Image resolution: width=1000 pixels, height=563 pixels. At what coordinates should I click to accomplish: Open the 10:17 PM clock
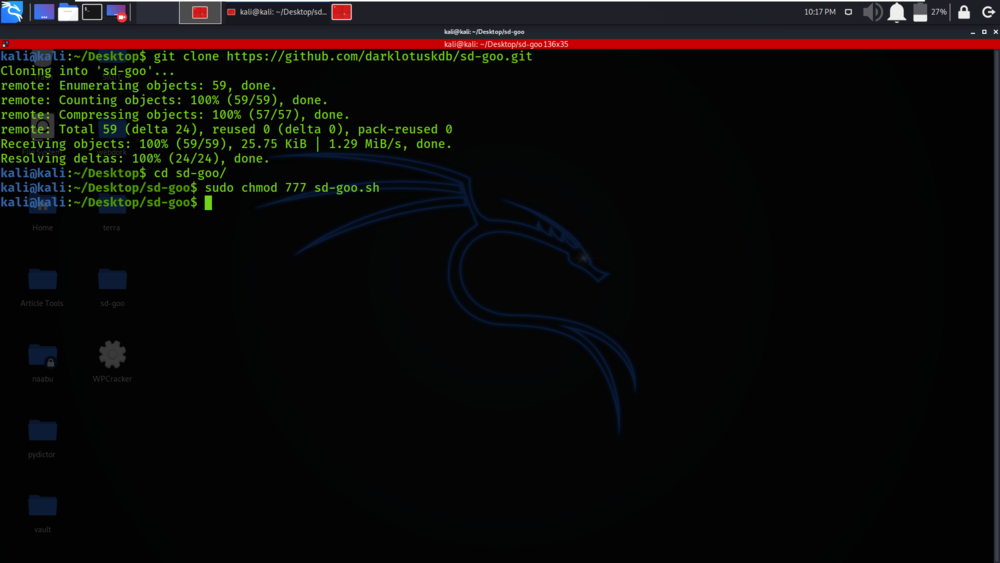(x=820, y=12)
